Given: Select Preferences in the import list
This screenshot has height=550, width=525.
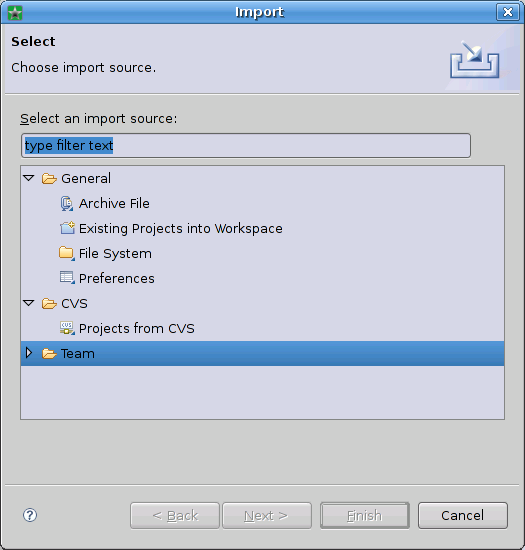Looking at the screenshot, I should point(117,278).
